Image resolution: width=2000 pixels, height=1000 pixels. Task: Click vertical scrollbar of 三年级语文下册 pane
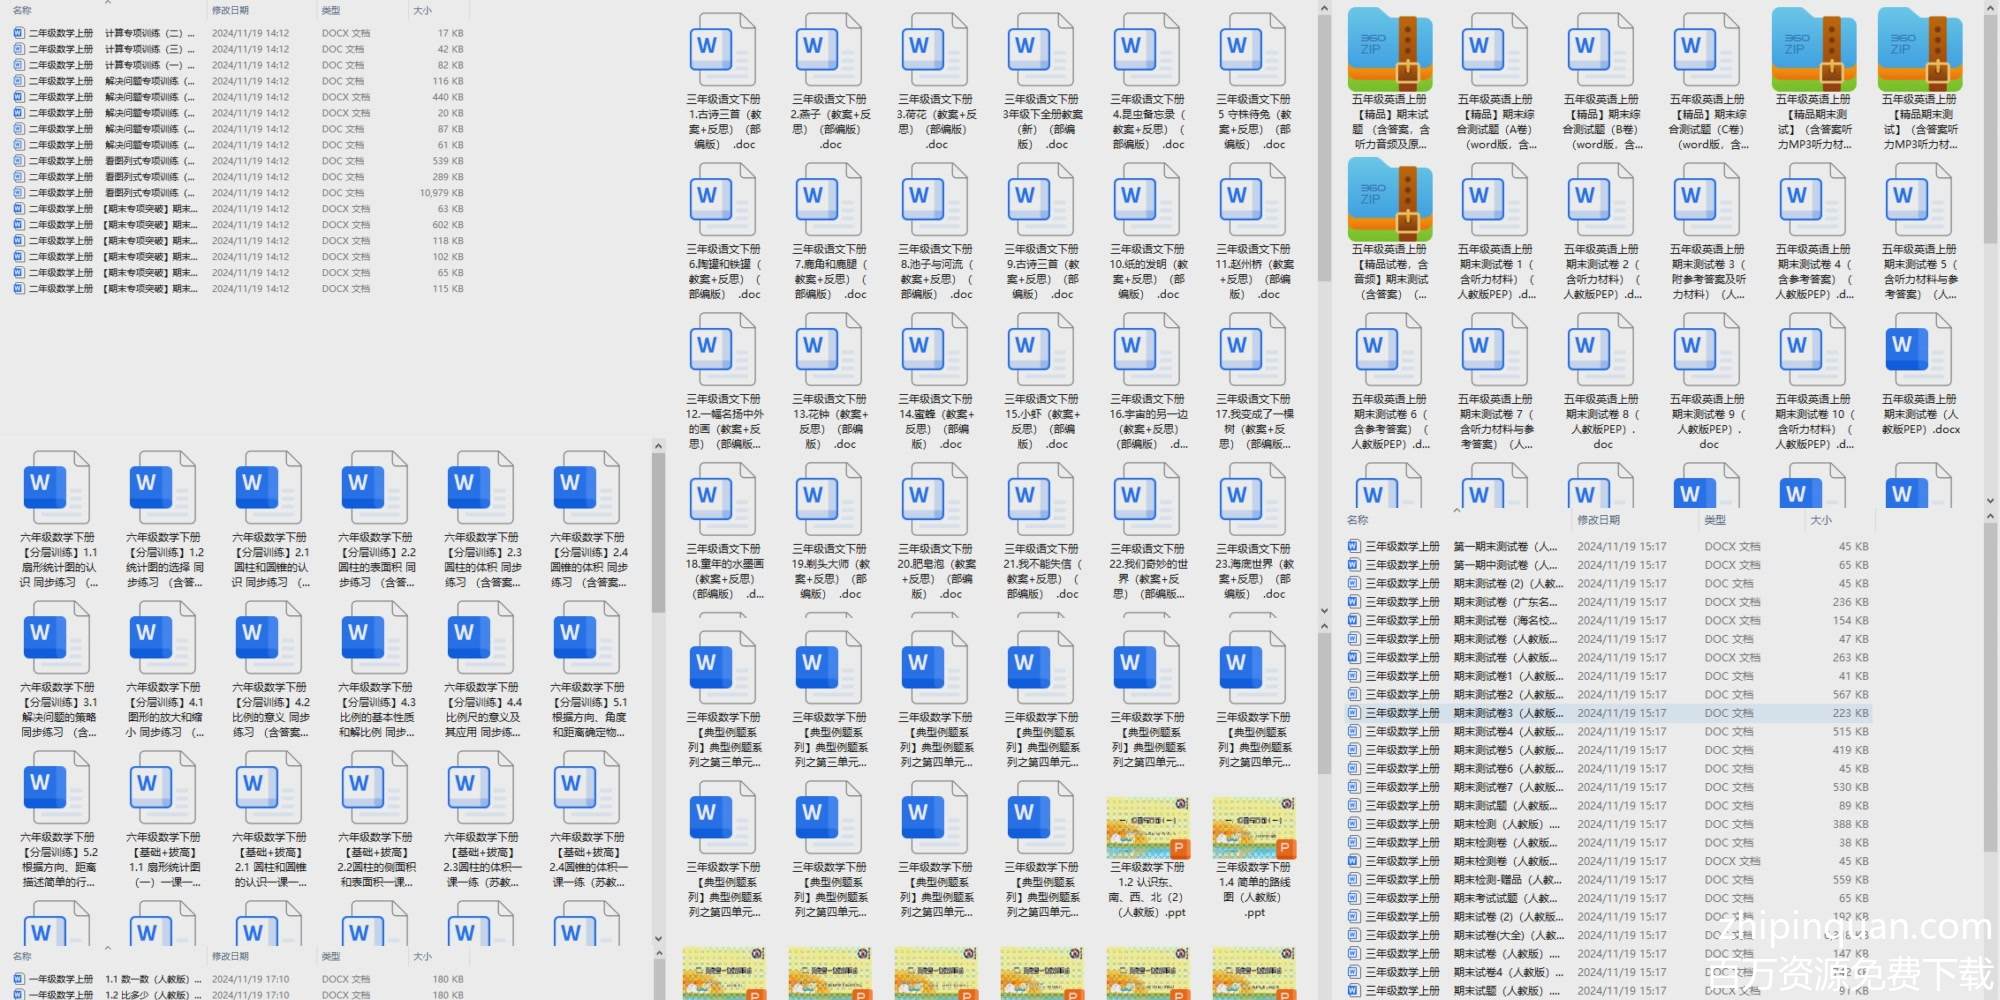[x=1324, y=150]
